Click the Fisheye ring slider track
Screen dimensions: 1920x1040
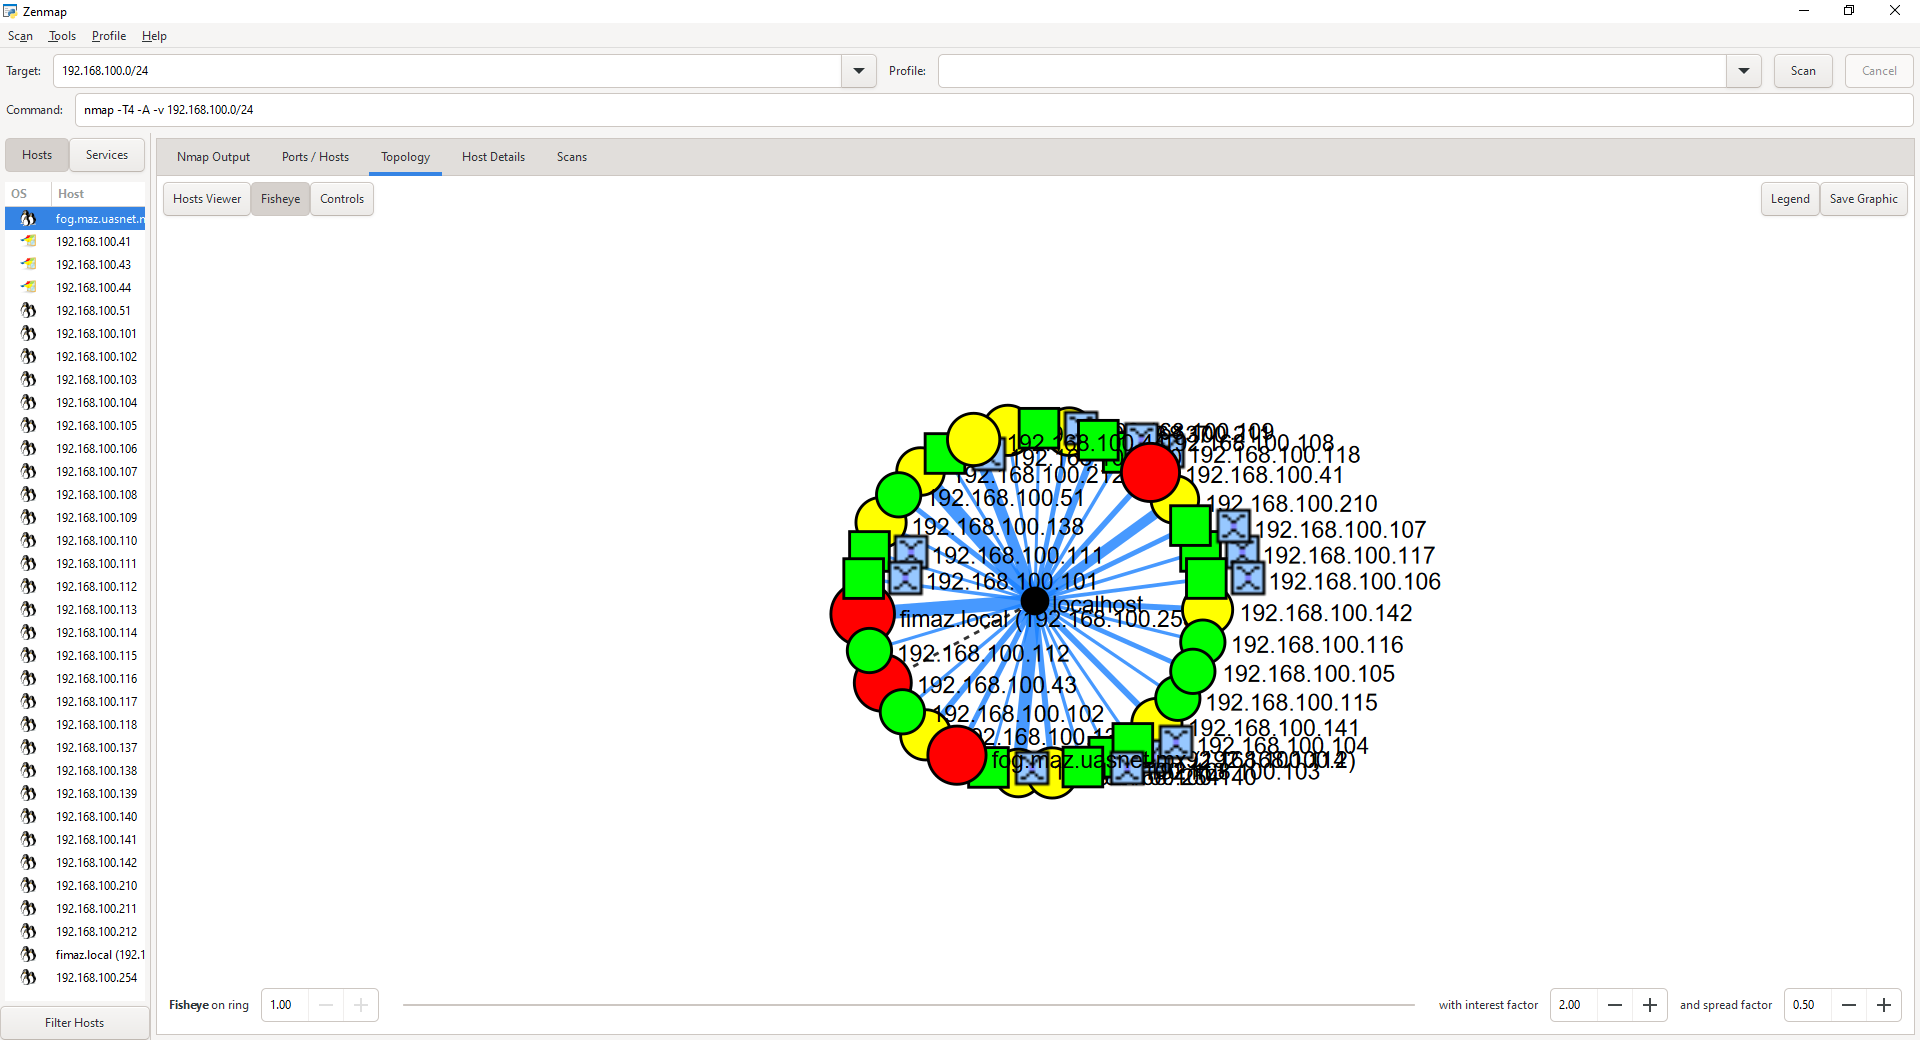tap(908, 1005)
